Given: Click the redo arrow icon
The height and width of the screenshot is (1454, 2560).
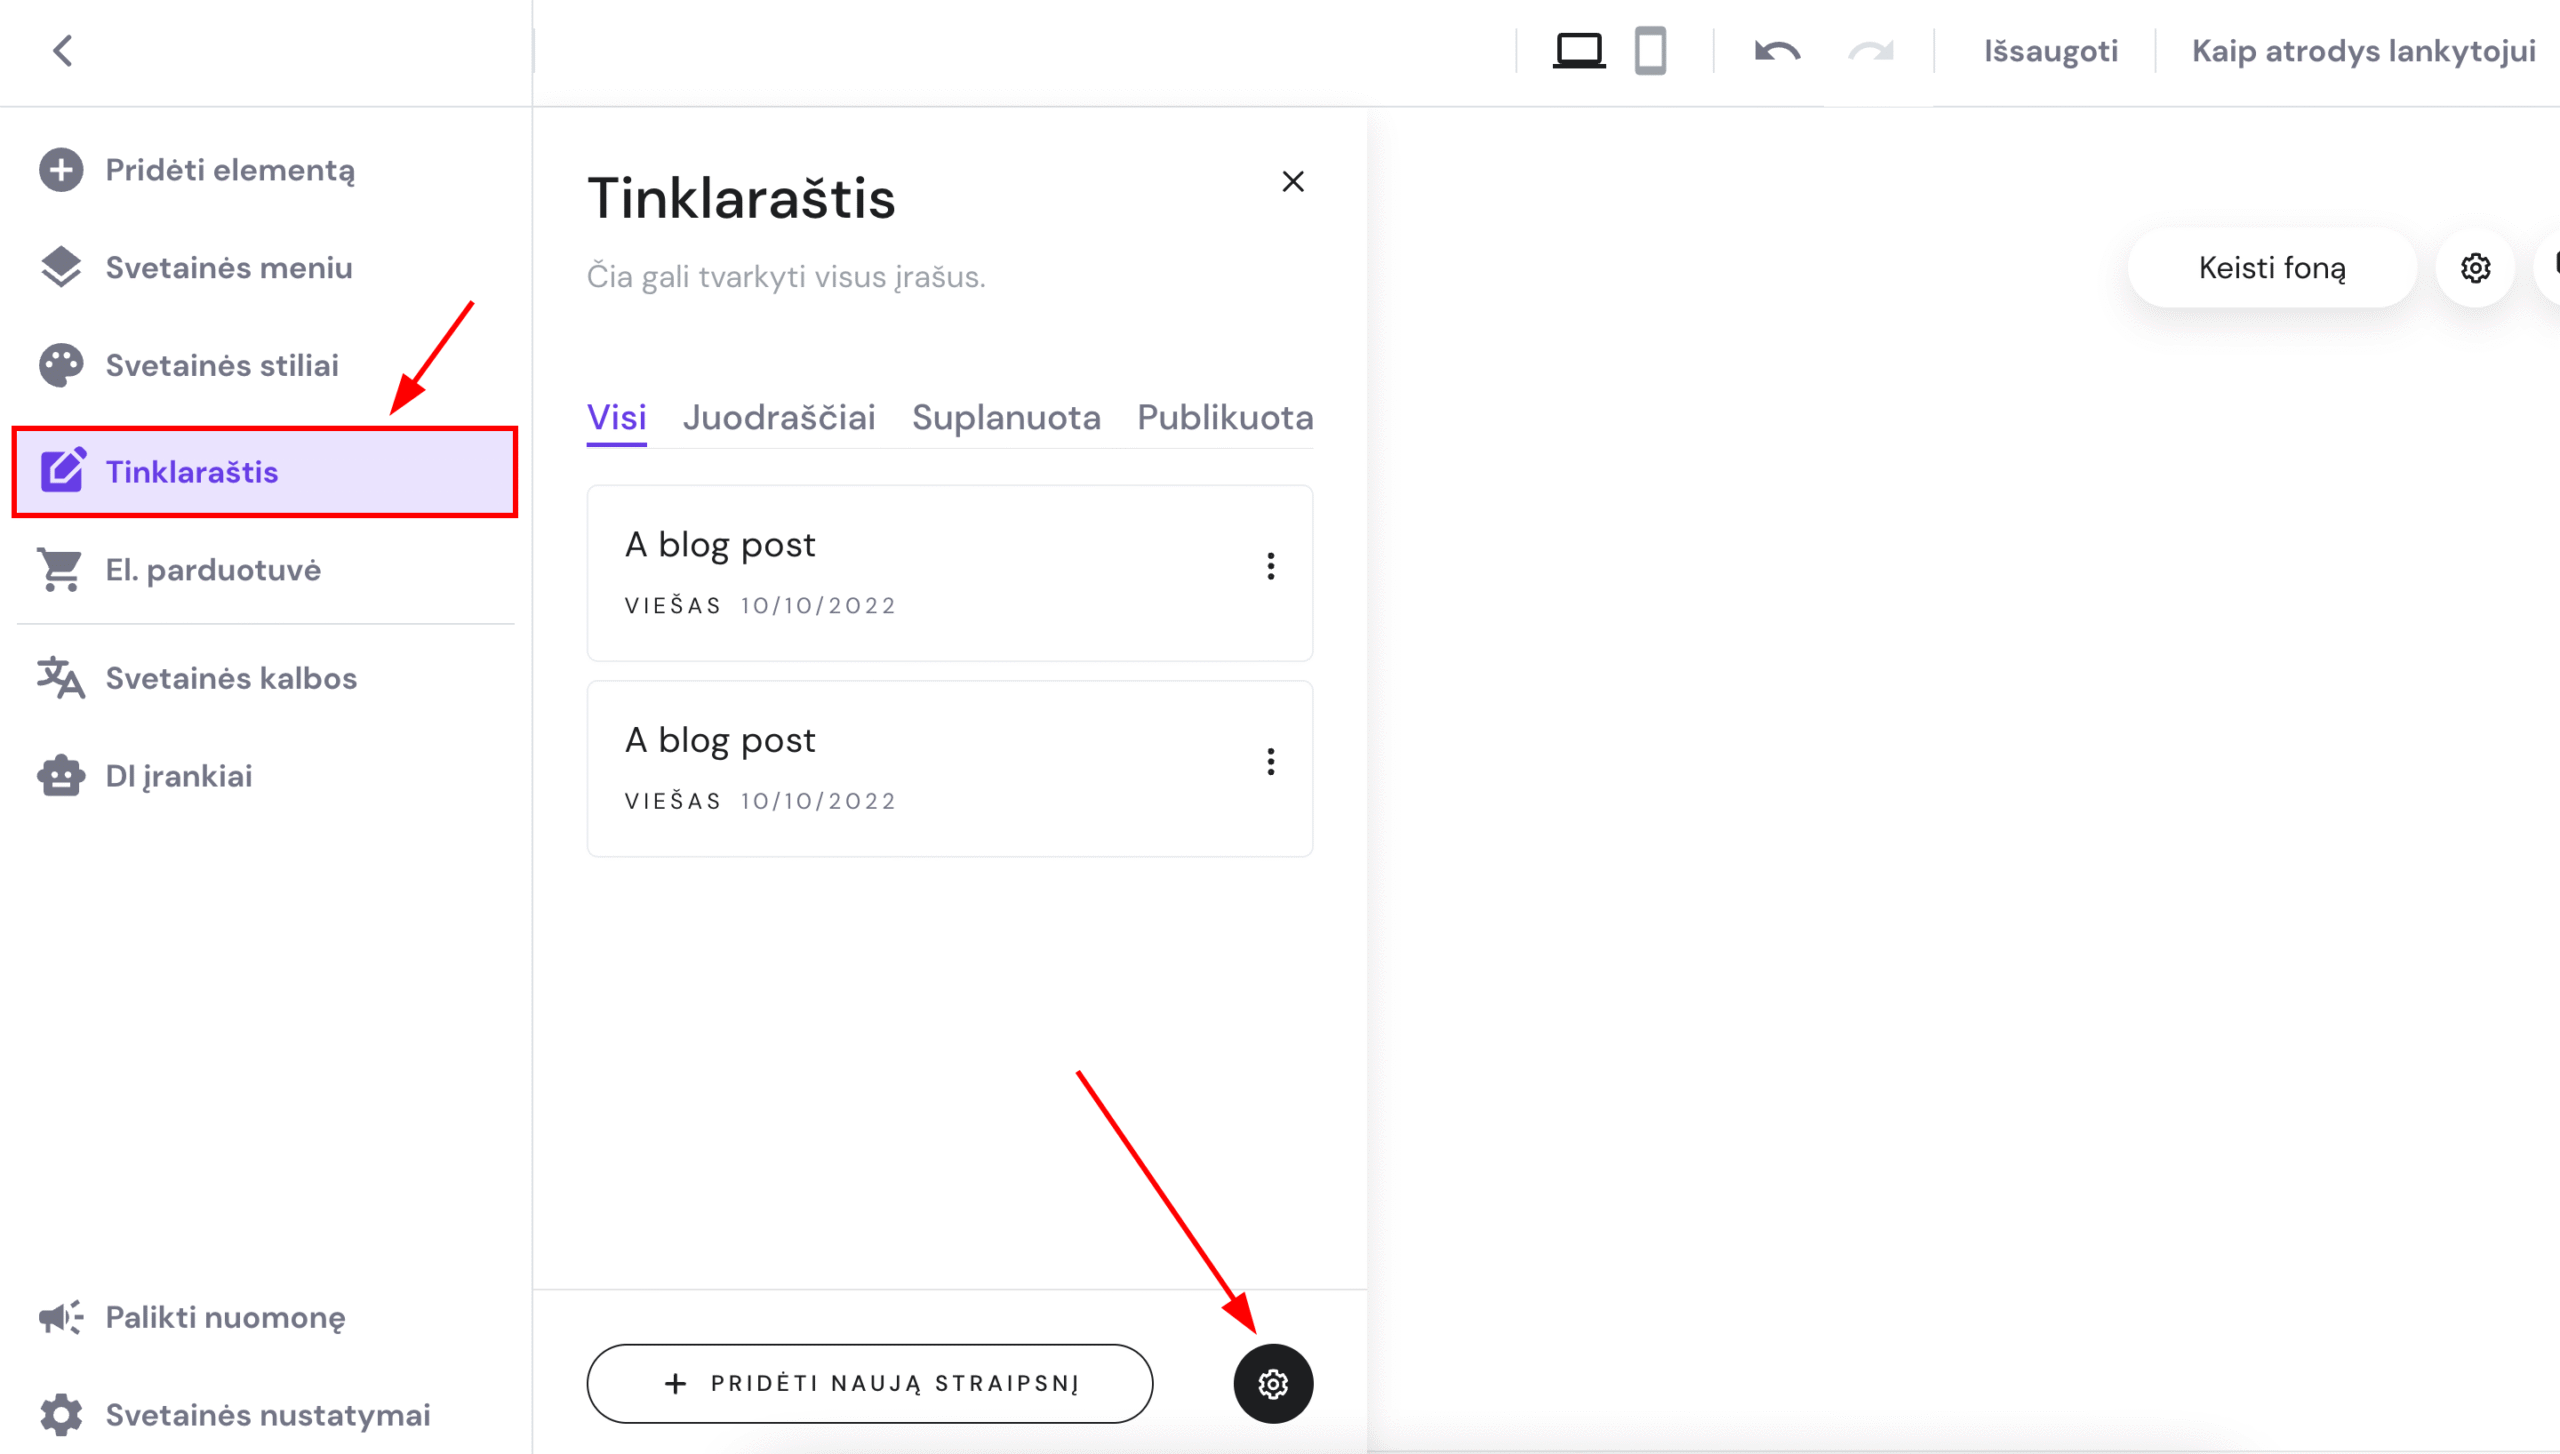Looking at the screenshot, I should (x=1870, y=50).
